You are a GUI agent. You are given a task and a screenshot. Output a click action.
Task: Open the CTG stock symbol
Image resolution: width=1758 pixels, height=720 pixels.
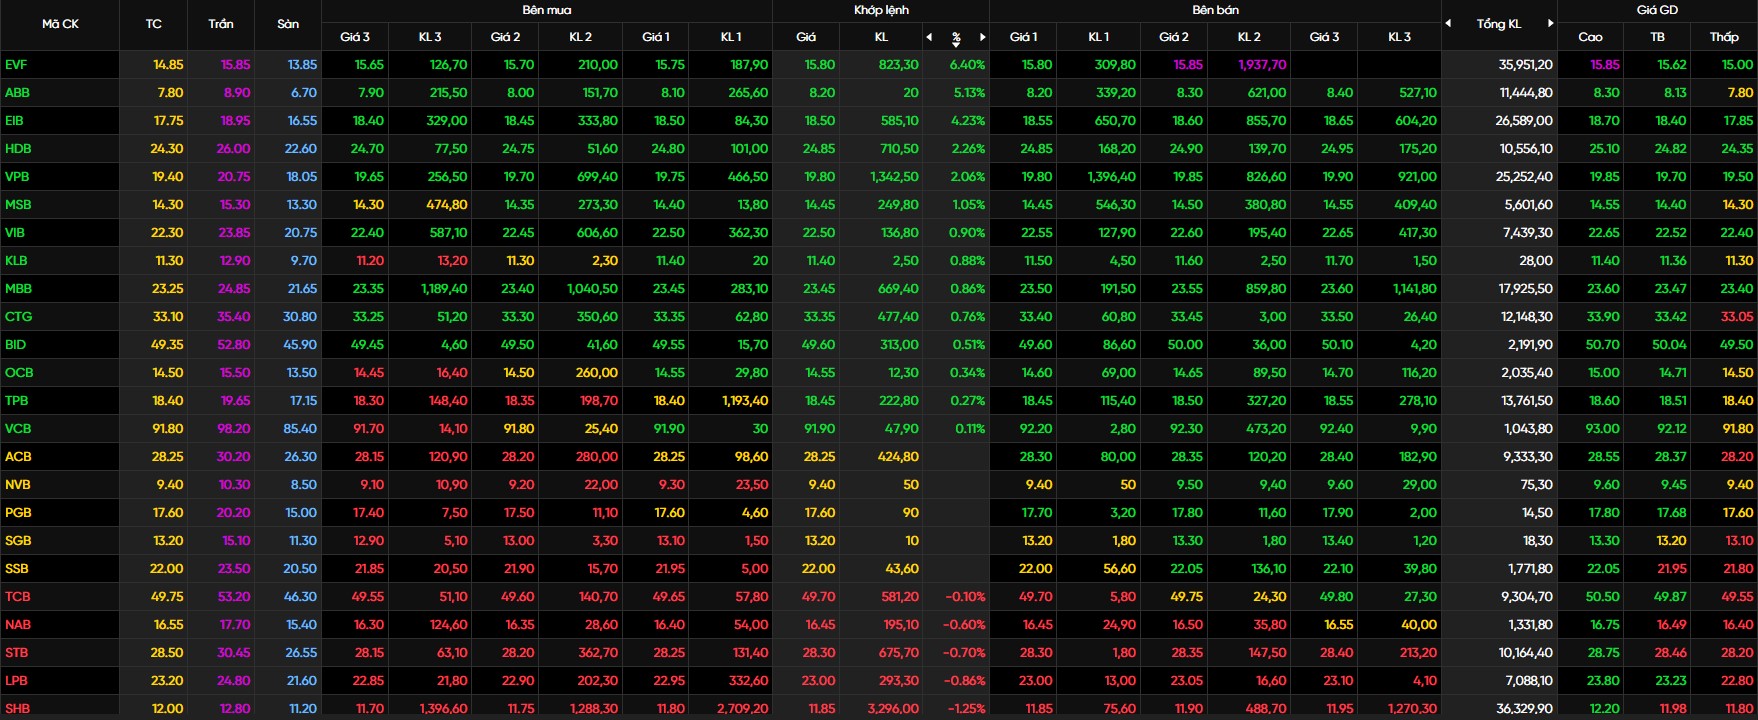tap(18, 316)
